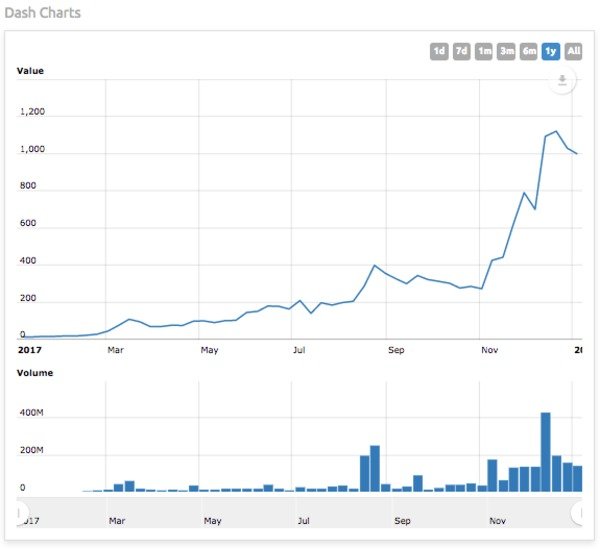The image size is (600, 549).
Task: Show the 6m time range
Action: [x=528, y=51]
